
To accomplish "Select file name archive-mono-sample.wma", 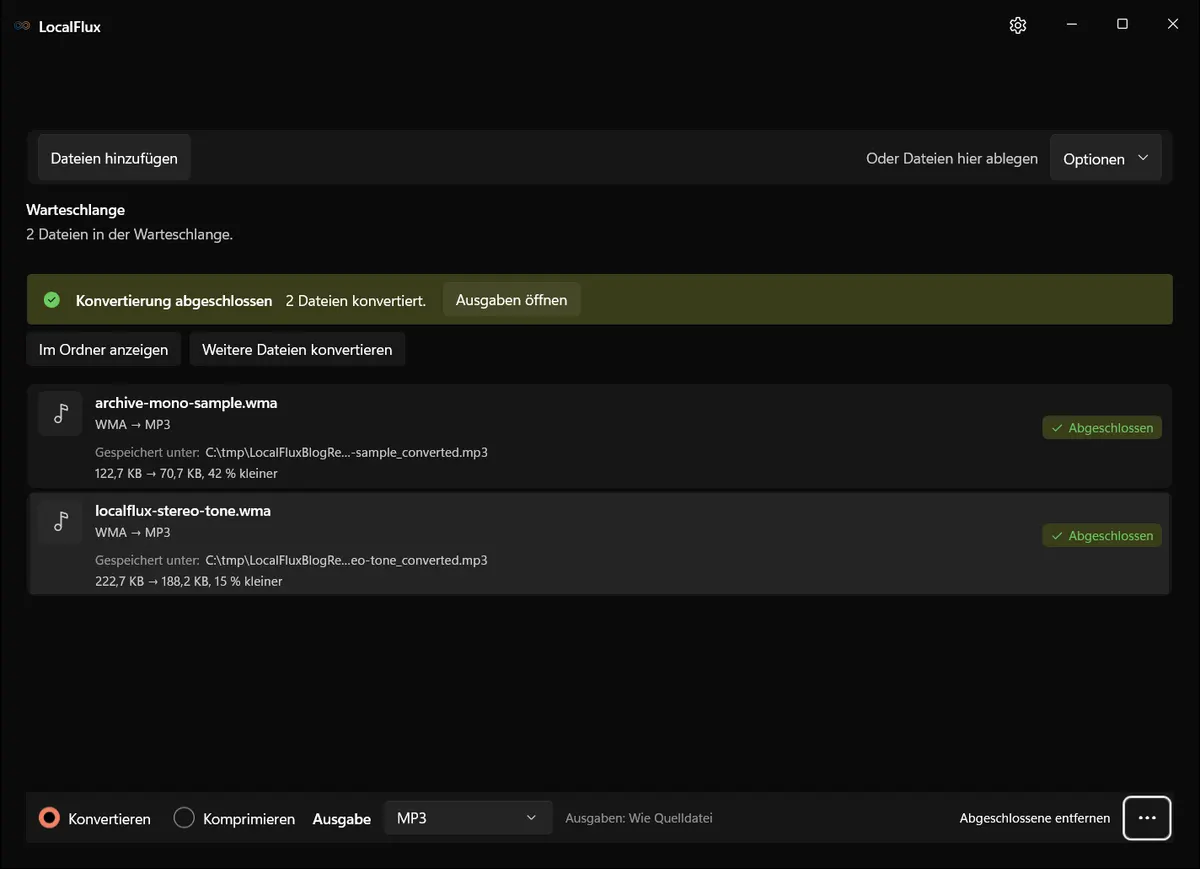I will tap(186, 403).
